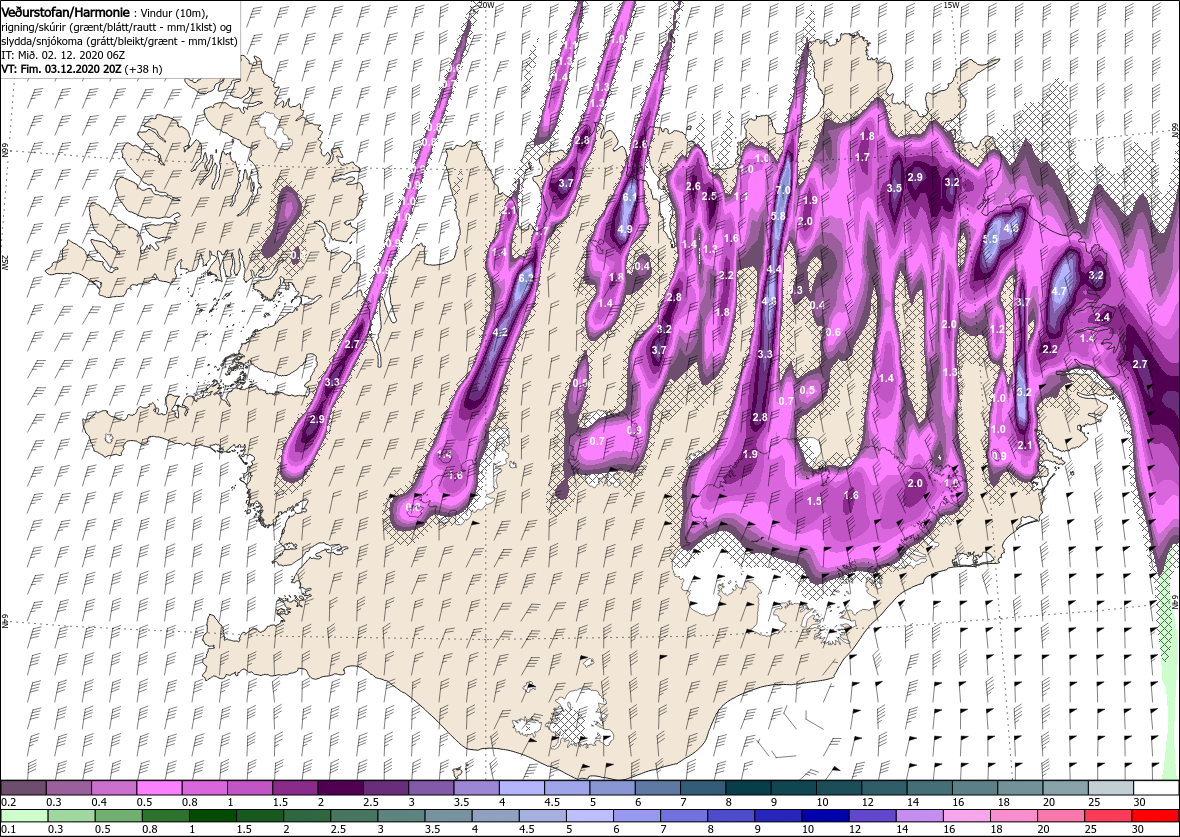
Task: Click the '4.2' precipitation value on map
Action: [x=500, y=333]
